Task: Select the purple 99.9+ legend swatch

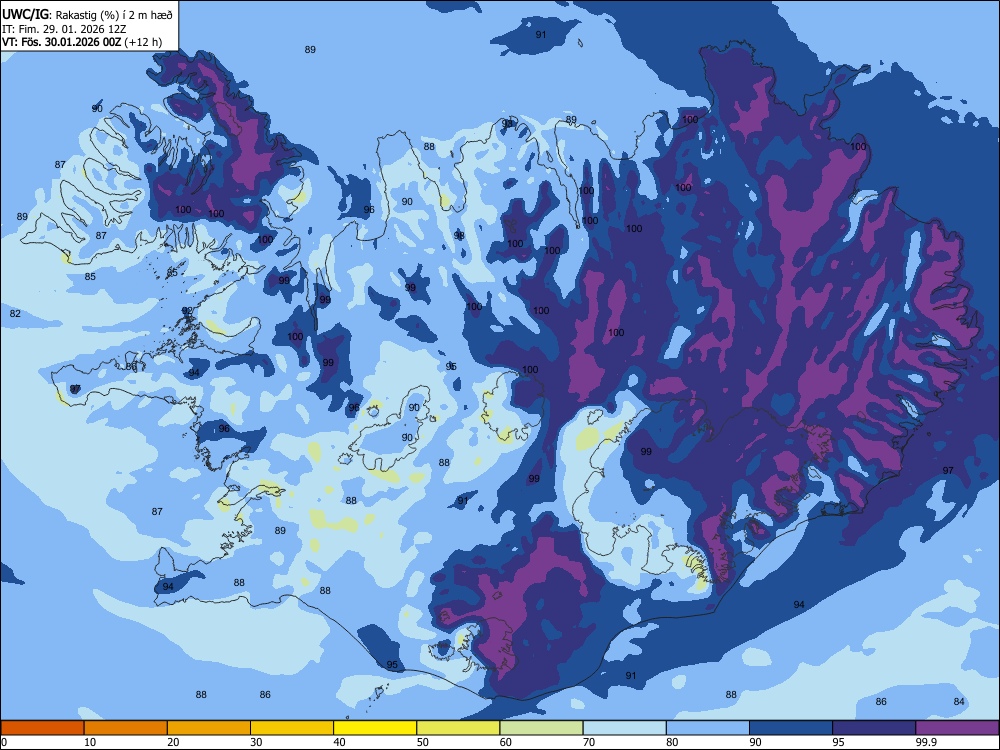Action: [957, 728]
